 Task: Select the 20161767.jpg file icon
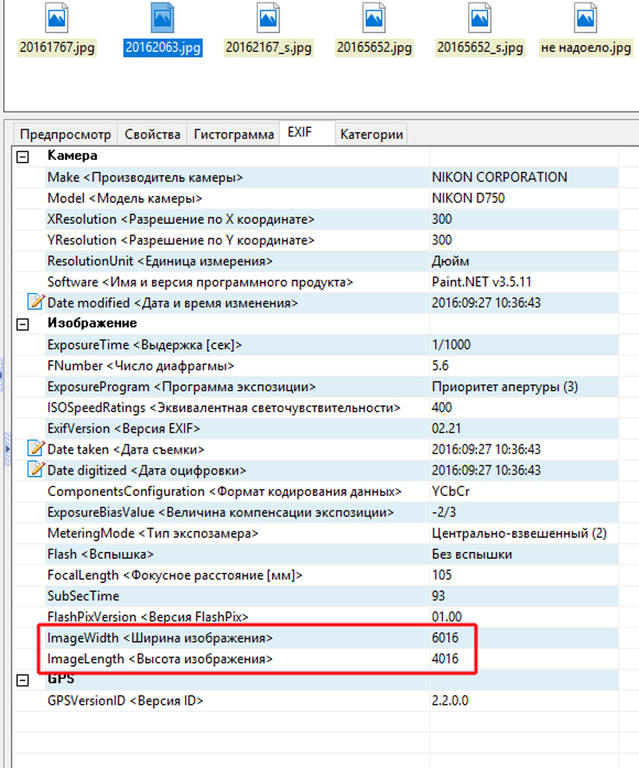pos(57,18)
